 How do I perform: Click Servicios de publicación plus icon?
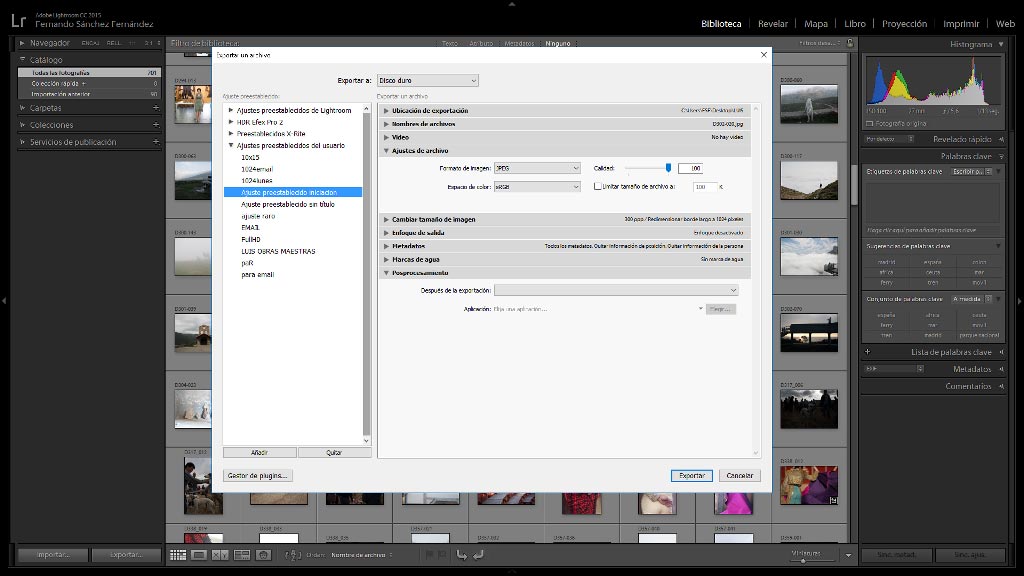pos(156,142)
